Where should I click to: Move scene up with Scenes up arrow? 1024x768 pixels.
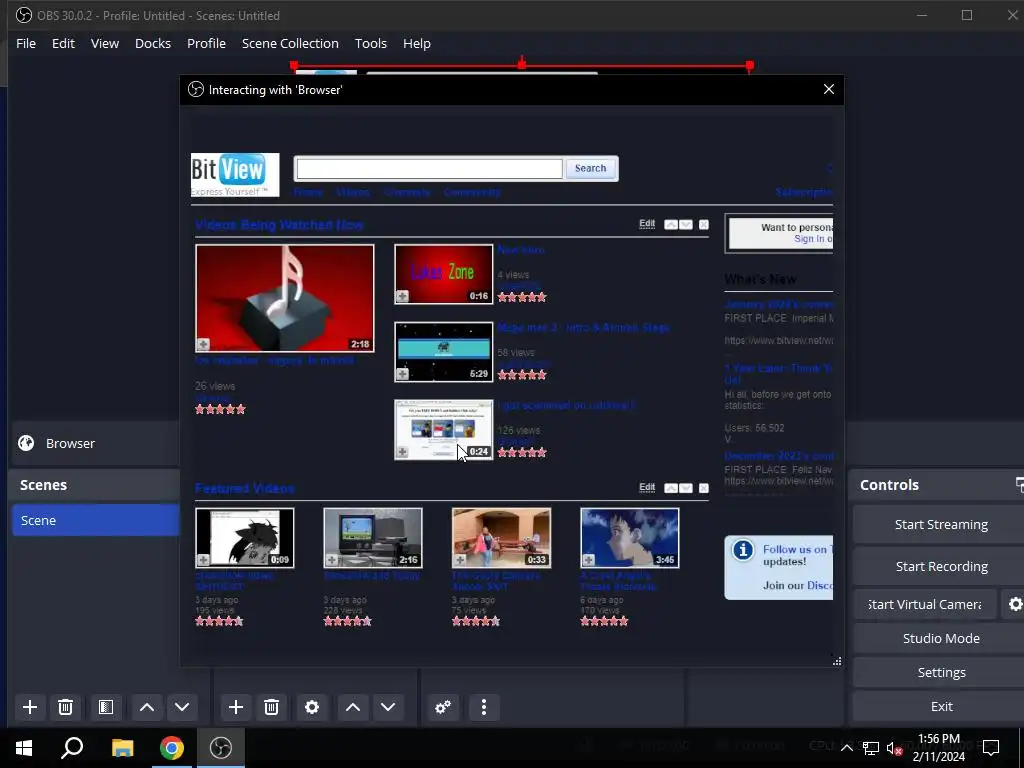[147, 707]
